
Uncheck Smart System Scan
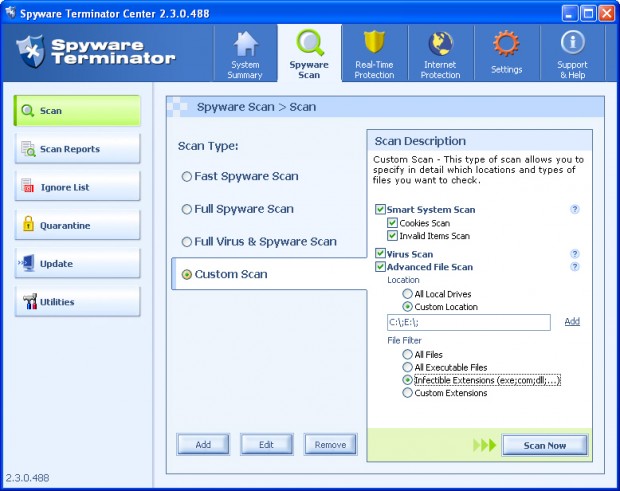pos(380,209)
